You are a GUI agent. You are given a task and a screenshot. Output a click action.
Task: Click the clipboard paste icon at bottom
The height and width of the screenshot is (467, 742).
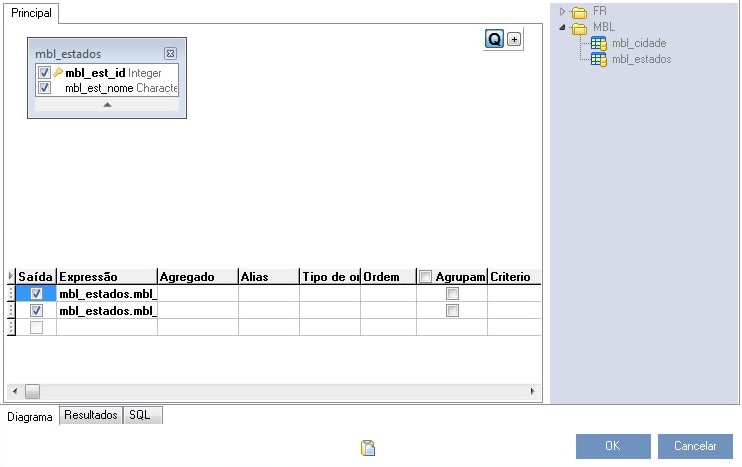[x=368, y=448]
